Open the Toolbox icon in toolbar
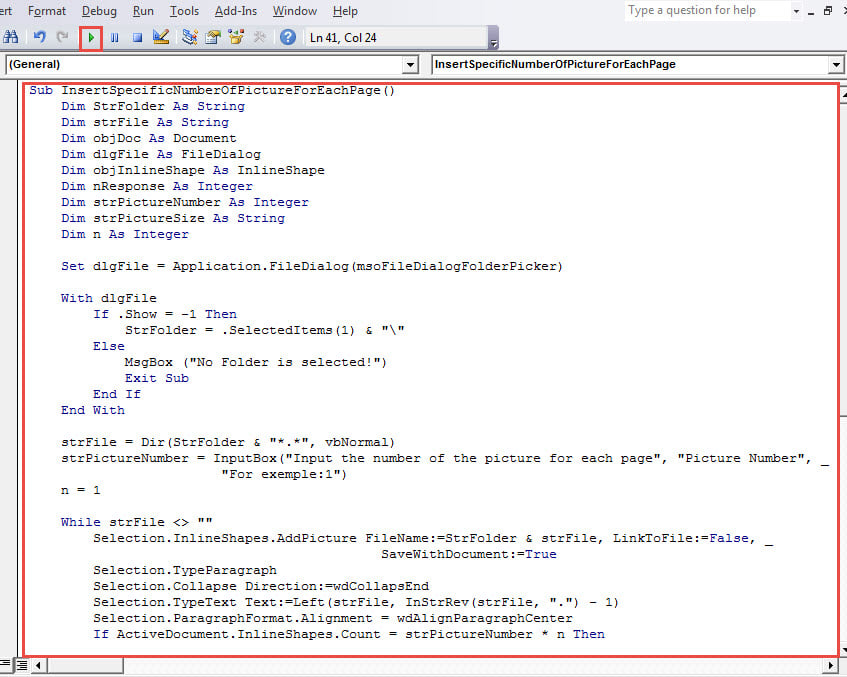This screenshot has height=677, width=847. tap(261, 38)
